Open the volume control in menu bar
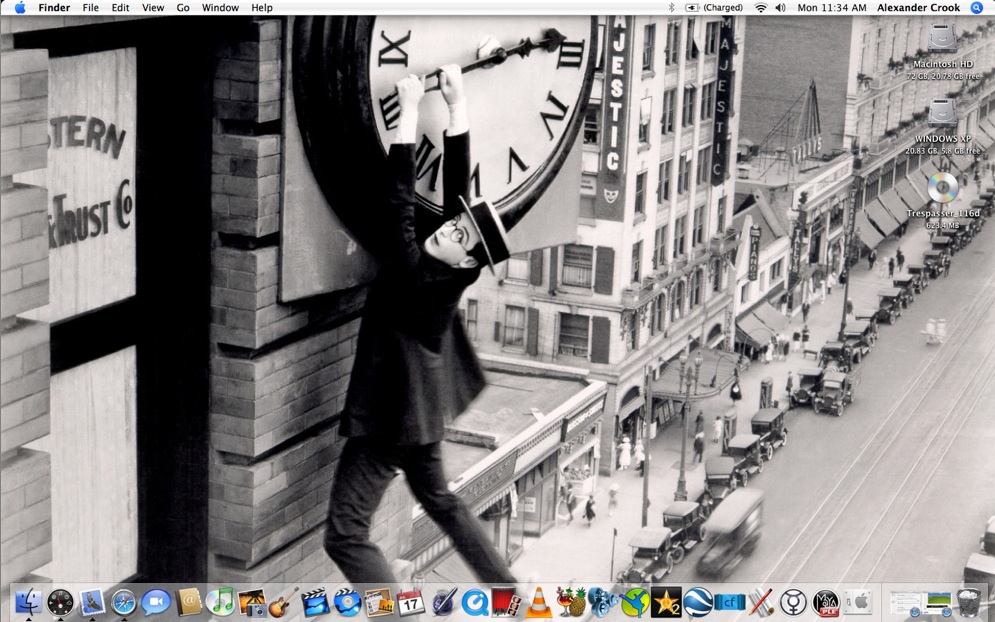The height and width of the screenshot is (622, 995). click(x=781, y=8)
